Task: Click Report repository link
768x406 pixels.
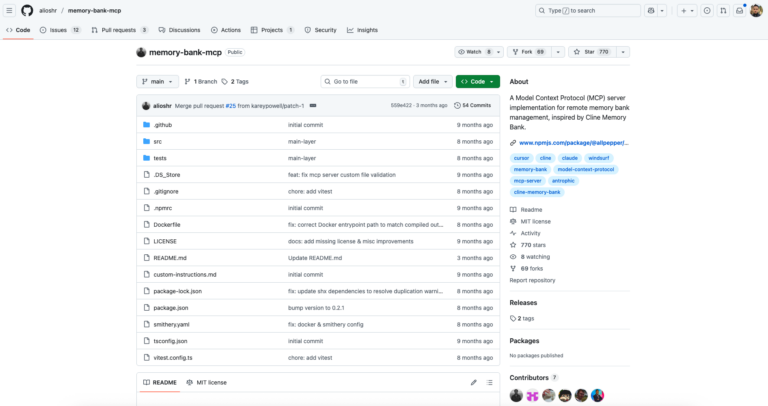Action: point(532,281)
